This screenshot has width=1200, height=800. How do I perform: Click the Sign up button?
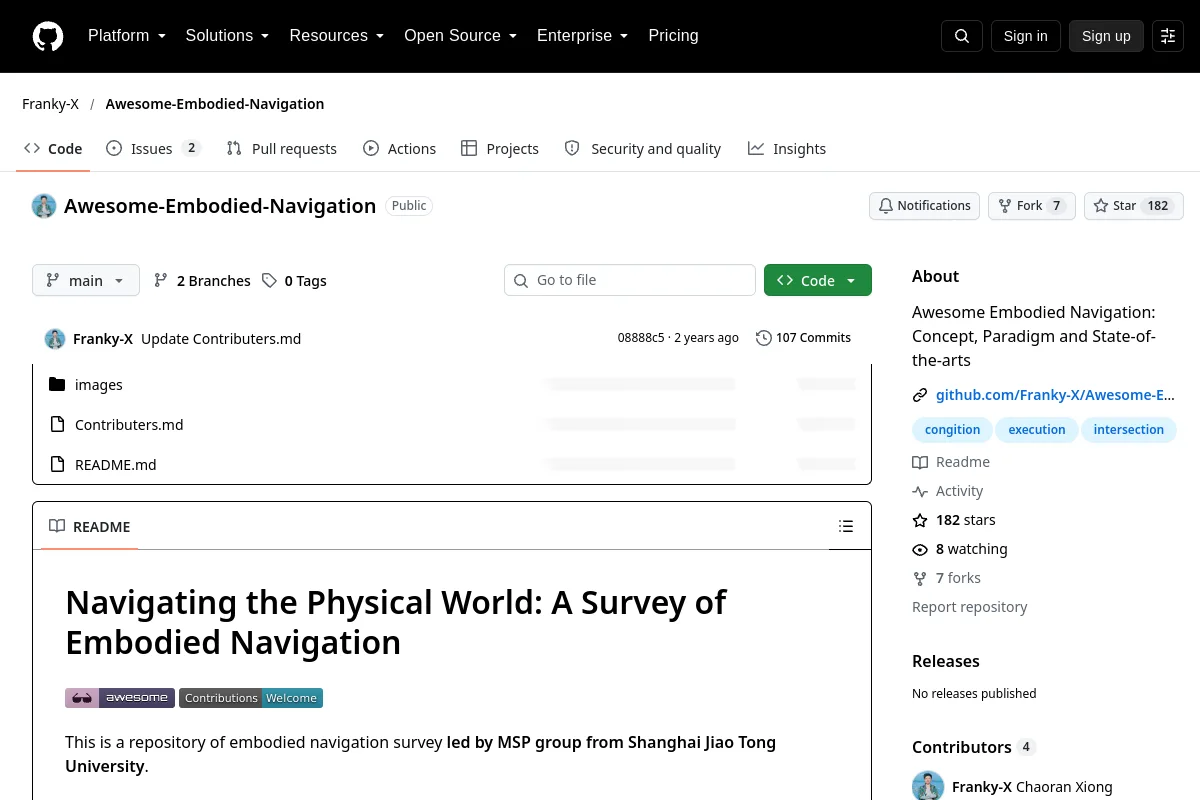[1106, 36]
